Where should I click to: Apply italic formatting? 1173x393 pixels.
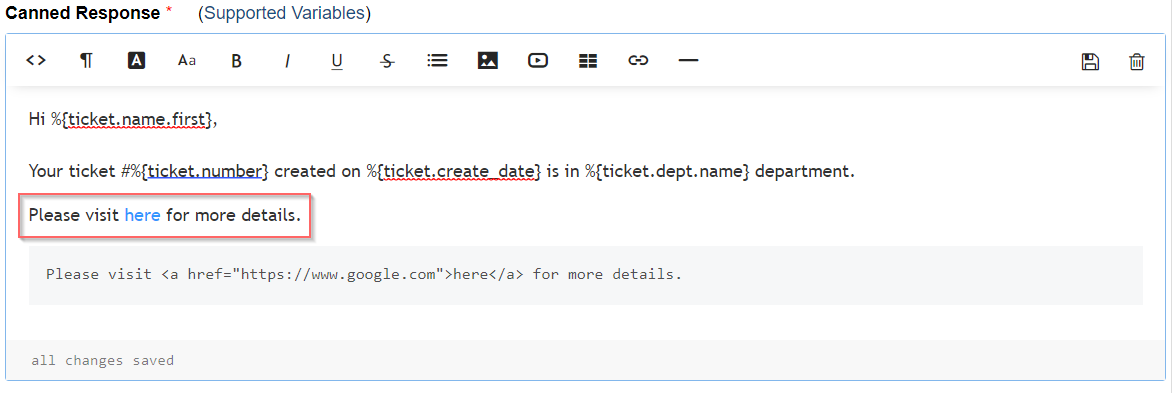pos(287,61)
